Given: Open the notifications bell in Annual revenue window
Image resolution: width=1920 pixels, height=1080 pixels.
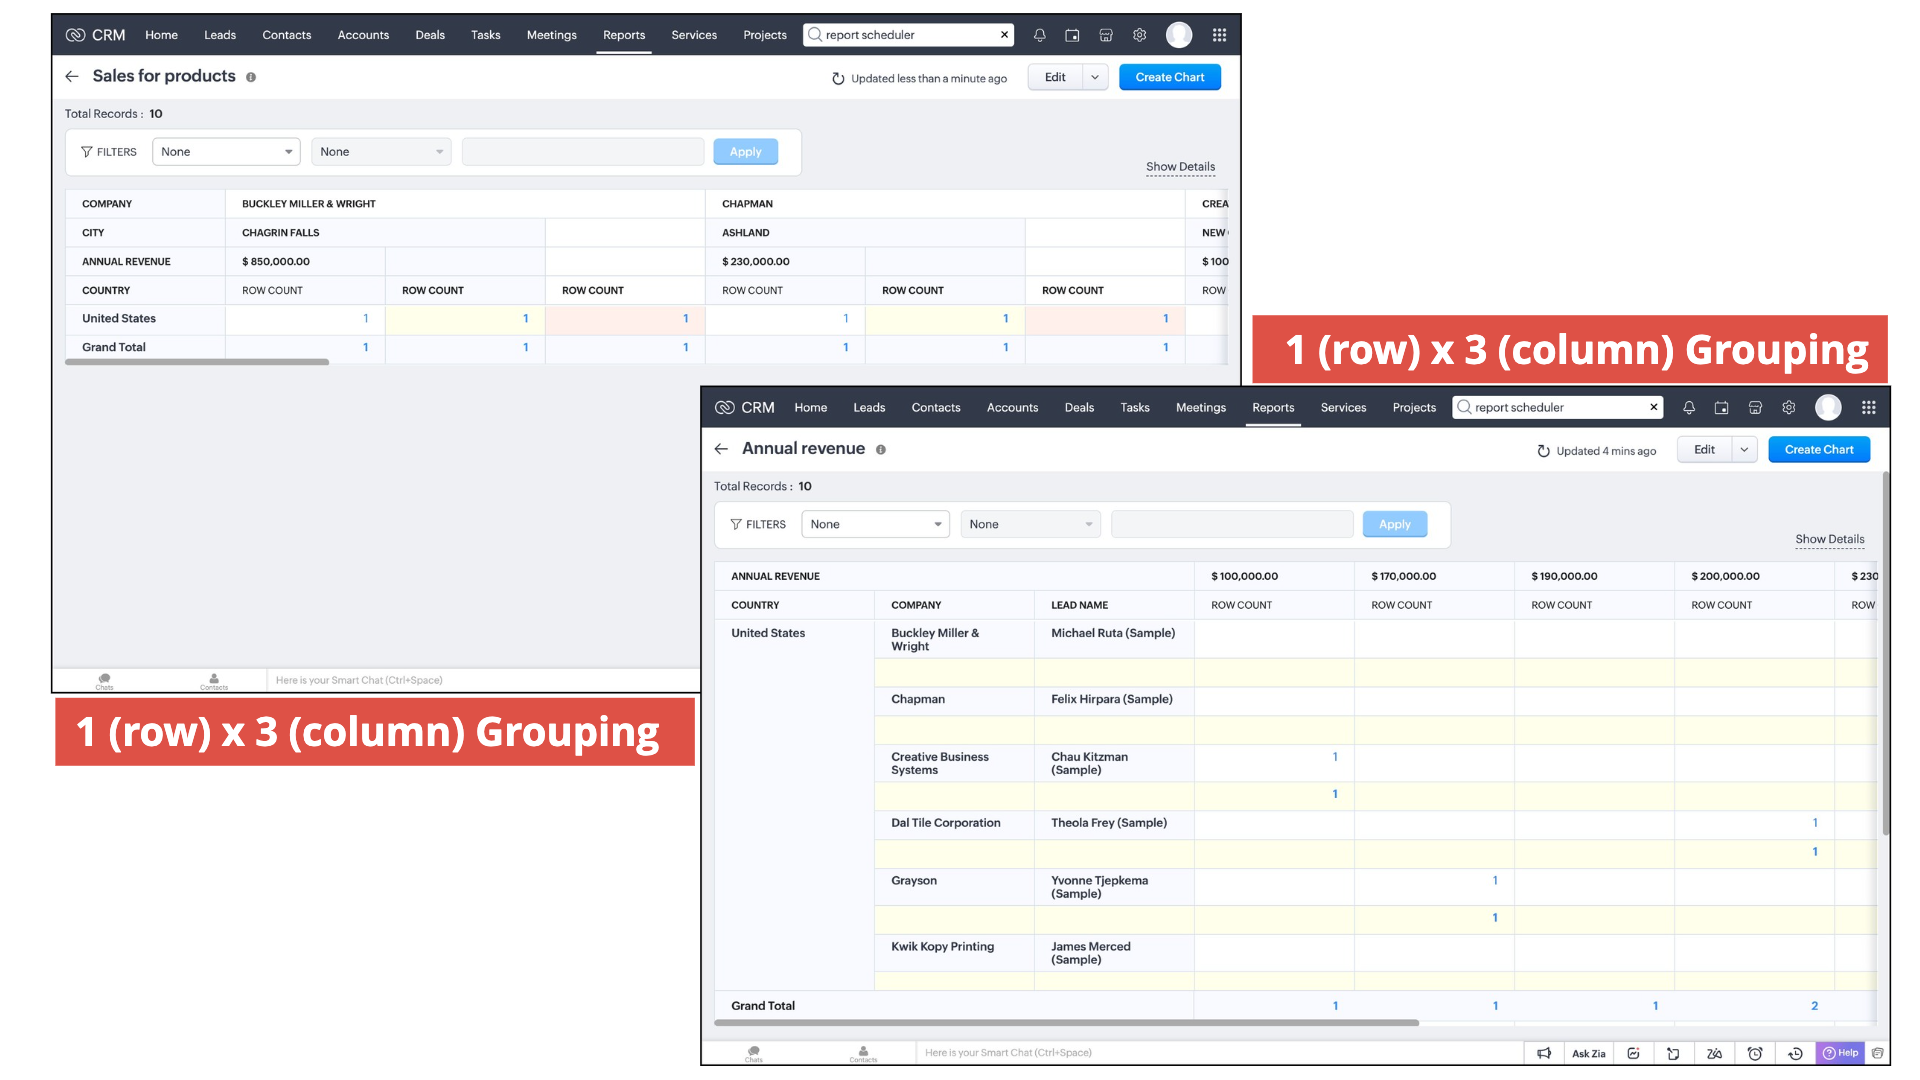Looking at the screenshot, I should point(1689,408).
